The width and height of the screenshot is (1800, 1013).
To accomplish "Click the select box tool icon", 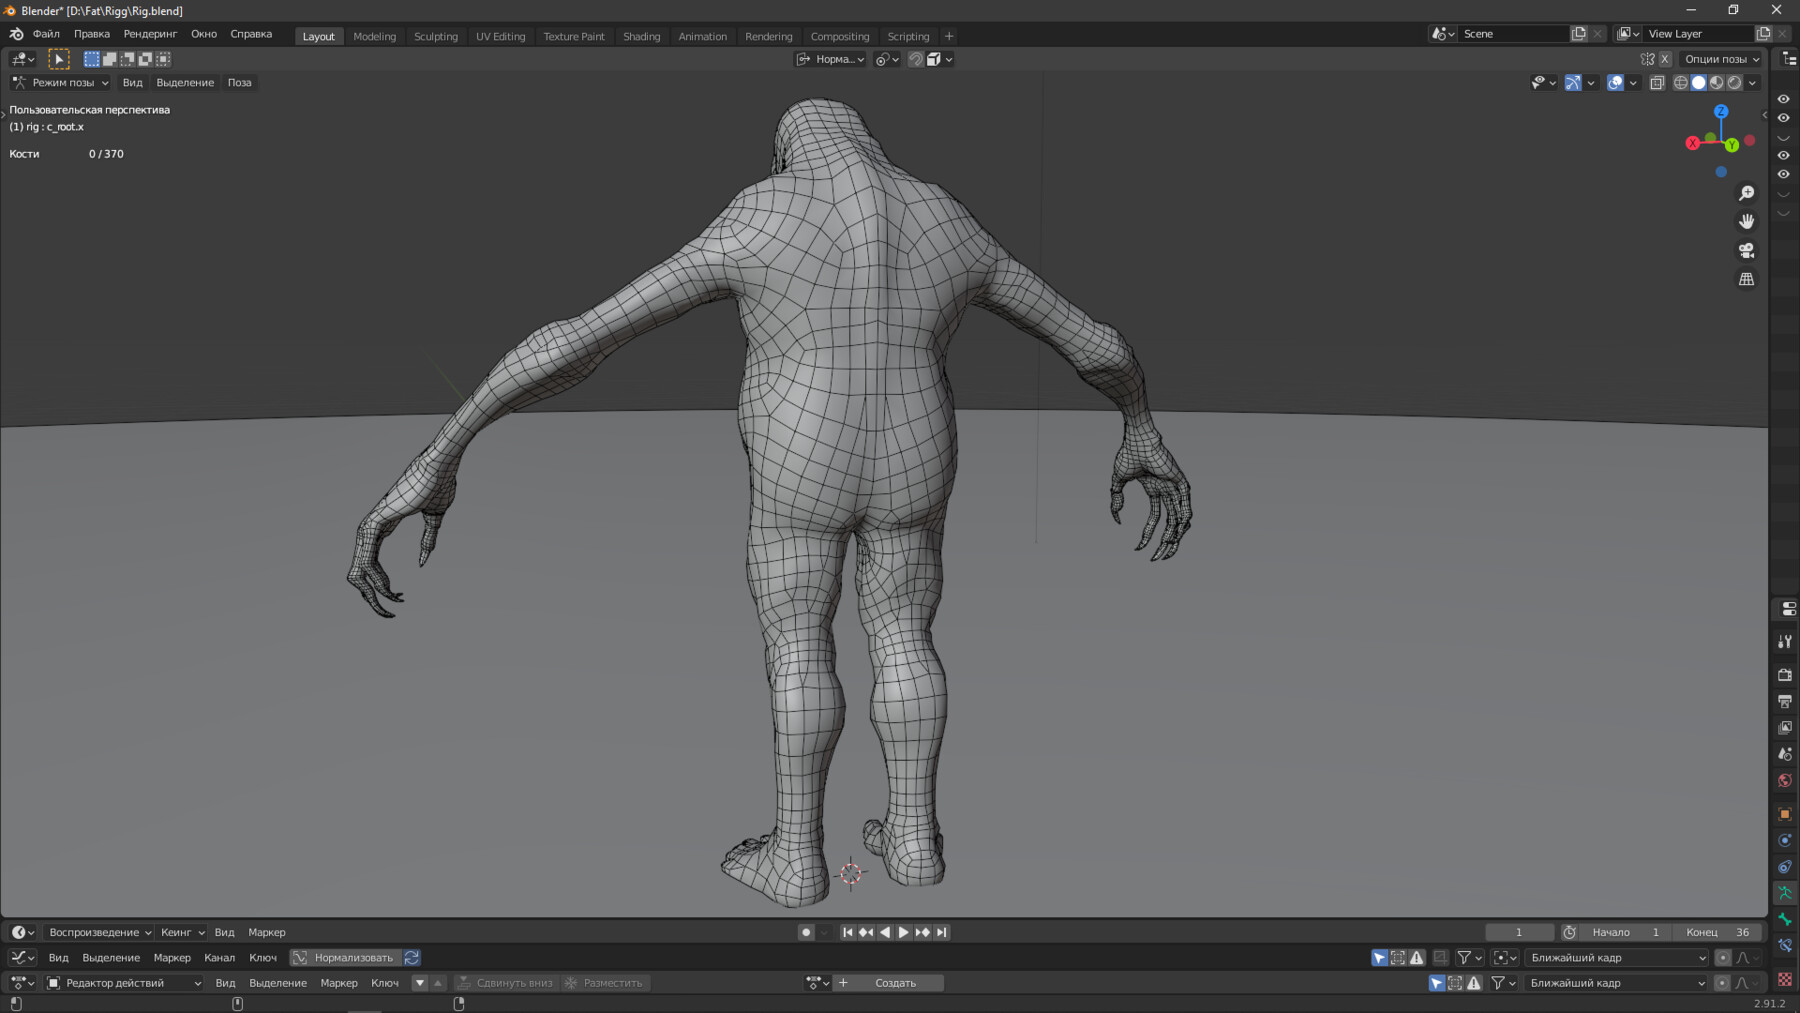I will point(59,59).
